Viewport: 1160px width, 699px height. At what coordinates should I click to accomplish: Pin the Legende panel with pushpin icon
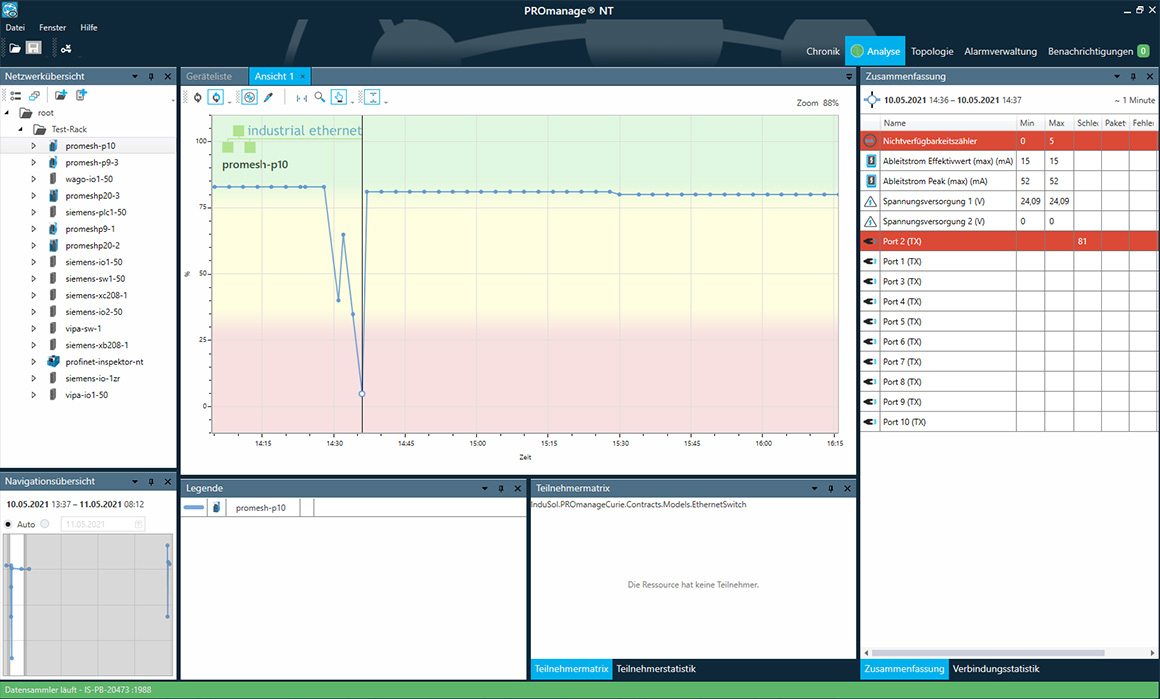tap(501, 488)
